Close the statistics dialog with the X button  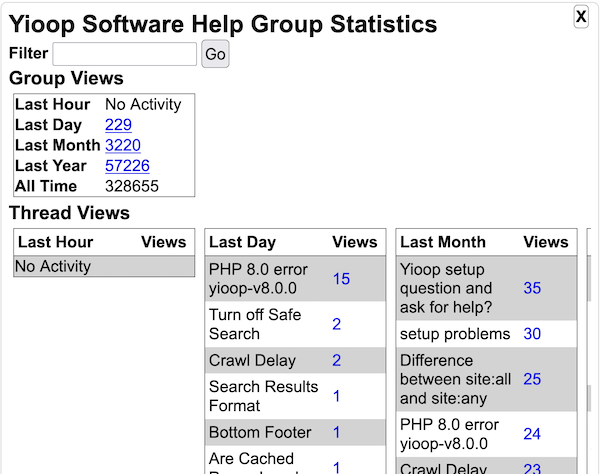coord(581,17)
